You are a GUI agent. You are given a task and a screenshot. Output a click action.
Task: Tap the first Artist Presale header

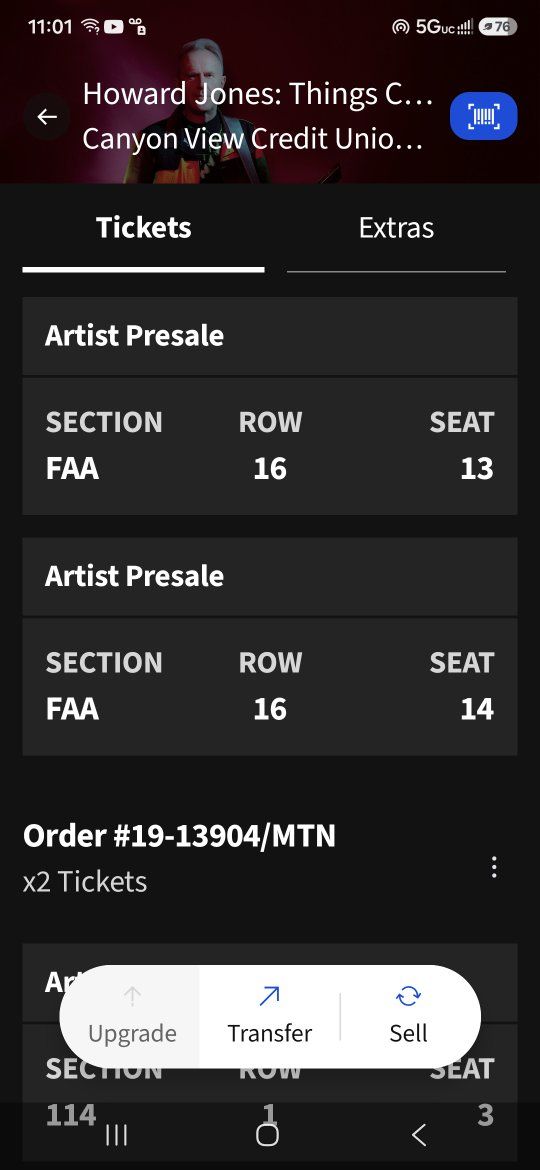[270, 336]
